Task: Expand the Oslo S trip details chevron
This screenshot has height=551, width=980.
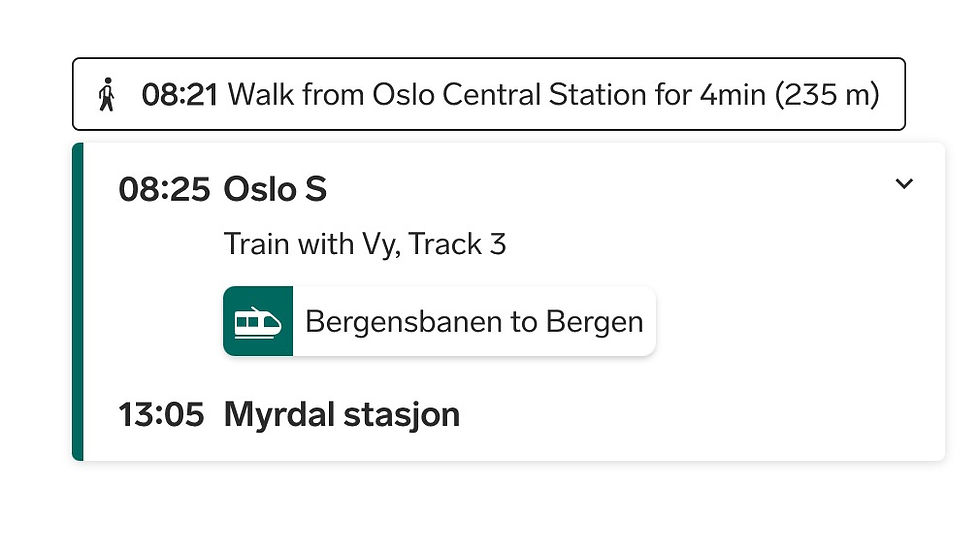Action: (x=904, y=184)
